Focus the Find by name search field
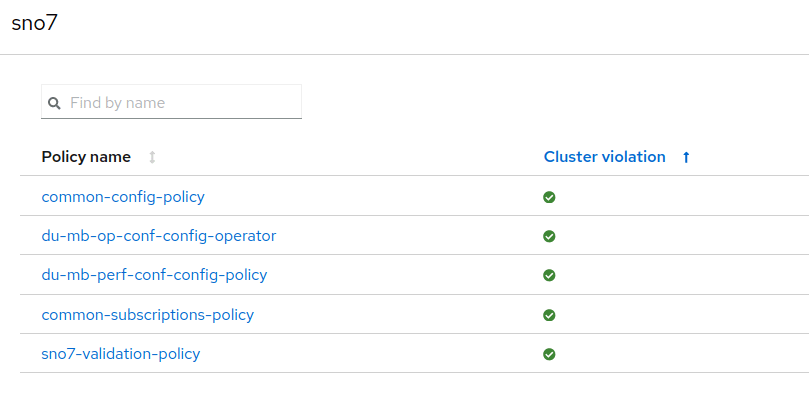The width and height of the screenshot is (809, 409). 180,102
